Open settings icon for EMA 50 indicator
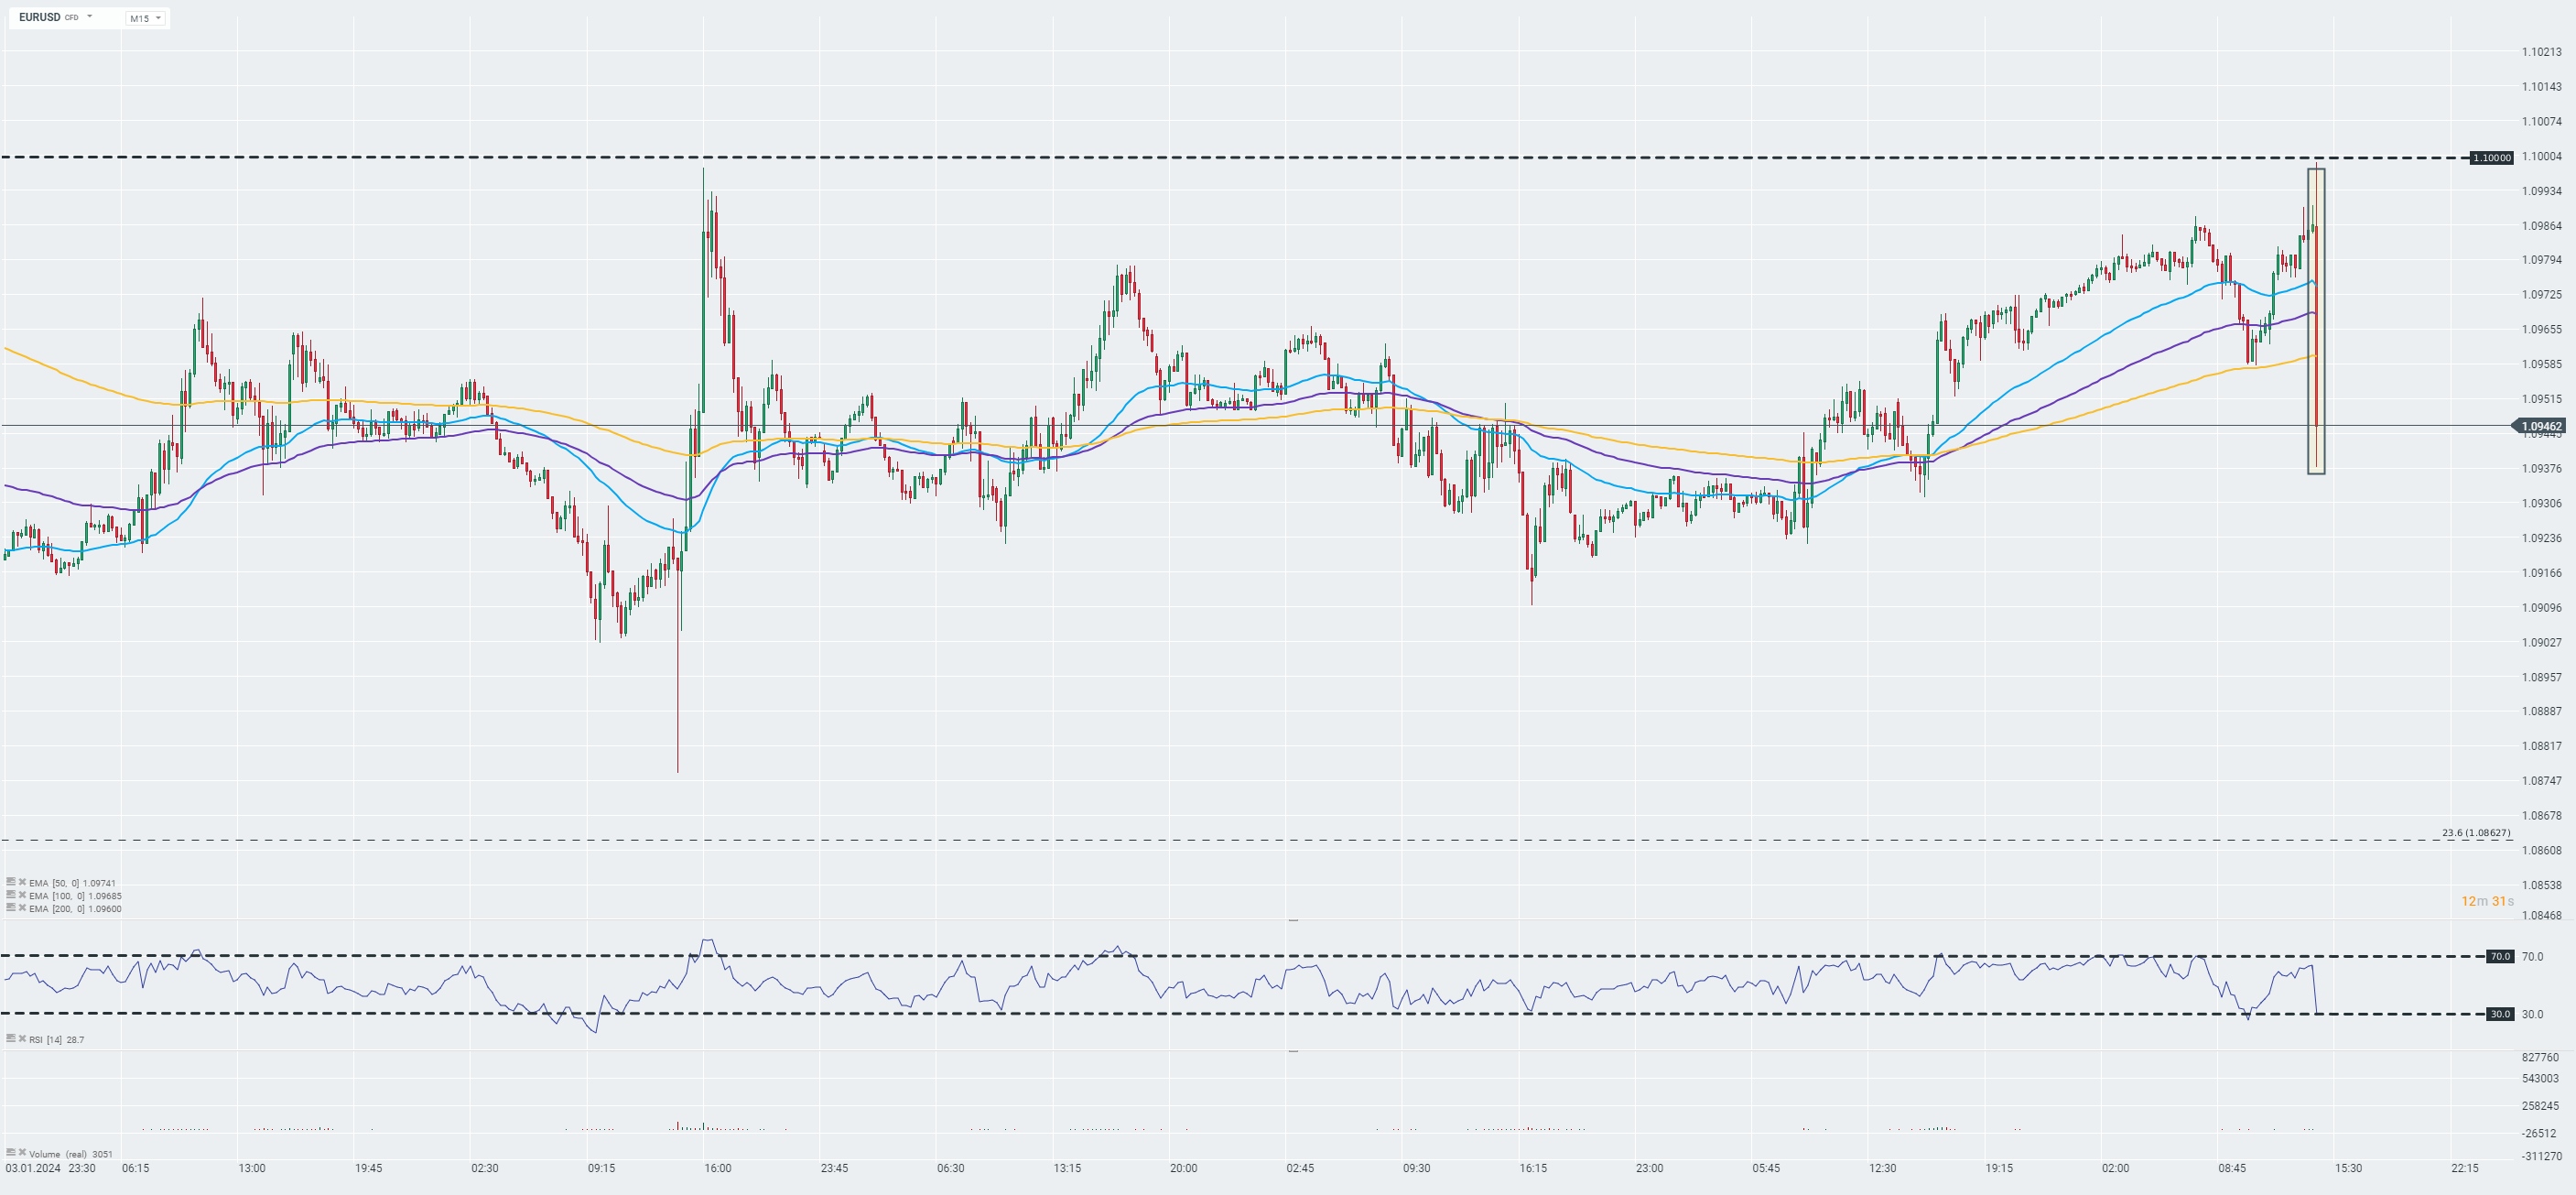 coord(11,882)
